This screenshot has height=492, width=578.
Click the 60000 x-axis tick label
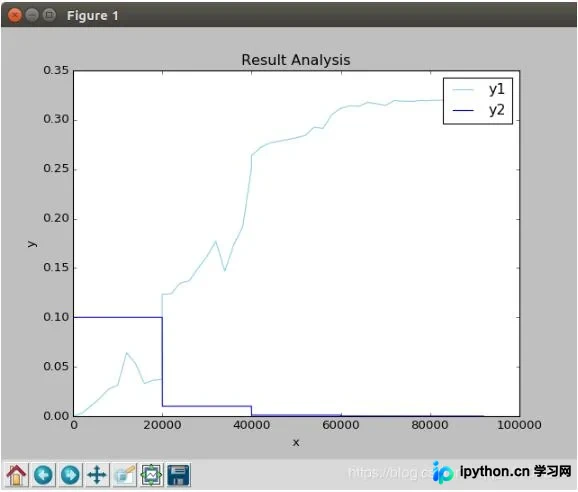pos(341,425)
